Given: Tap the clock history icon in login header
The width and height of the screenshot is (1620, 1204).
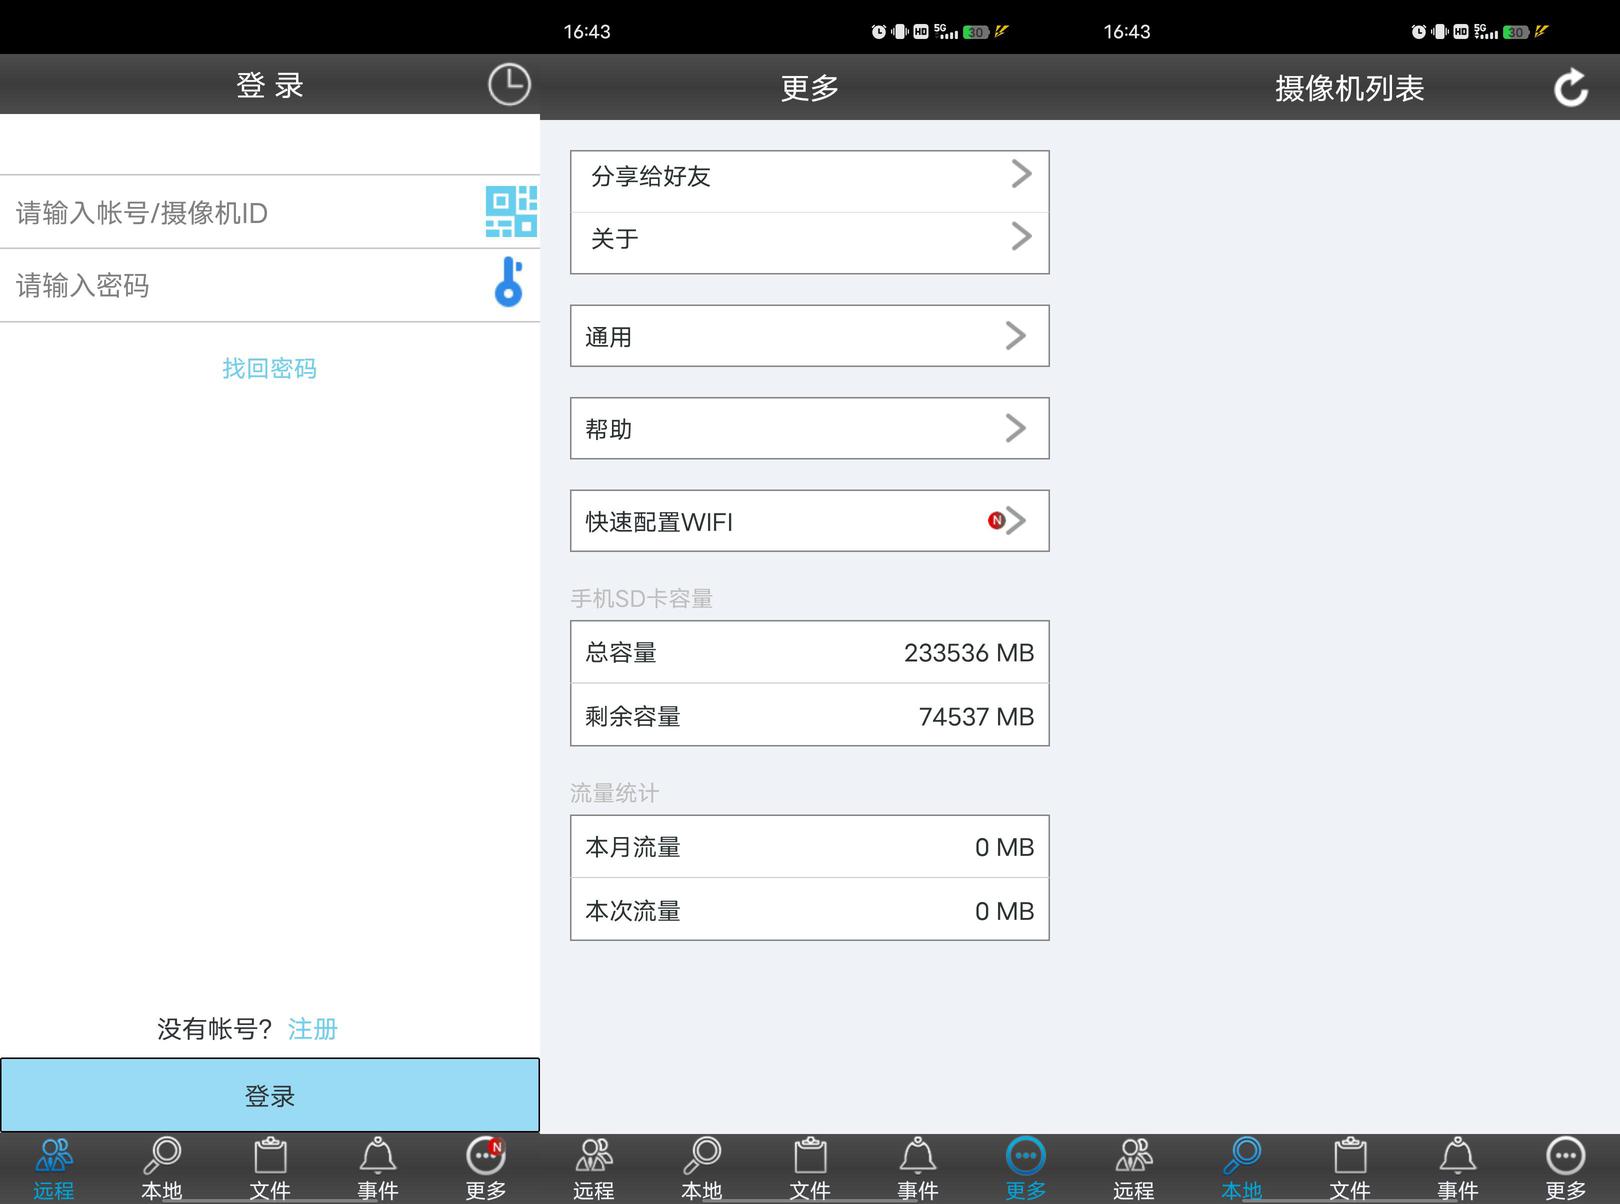Looking at the screenshot, I should coord(509,85).
